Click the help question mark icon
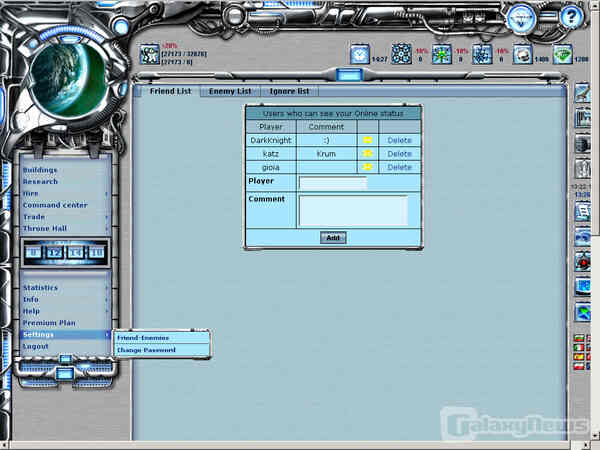 pos(571,16)
